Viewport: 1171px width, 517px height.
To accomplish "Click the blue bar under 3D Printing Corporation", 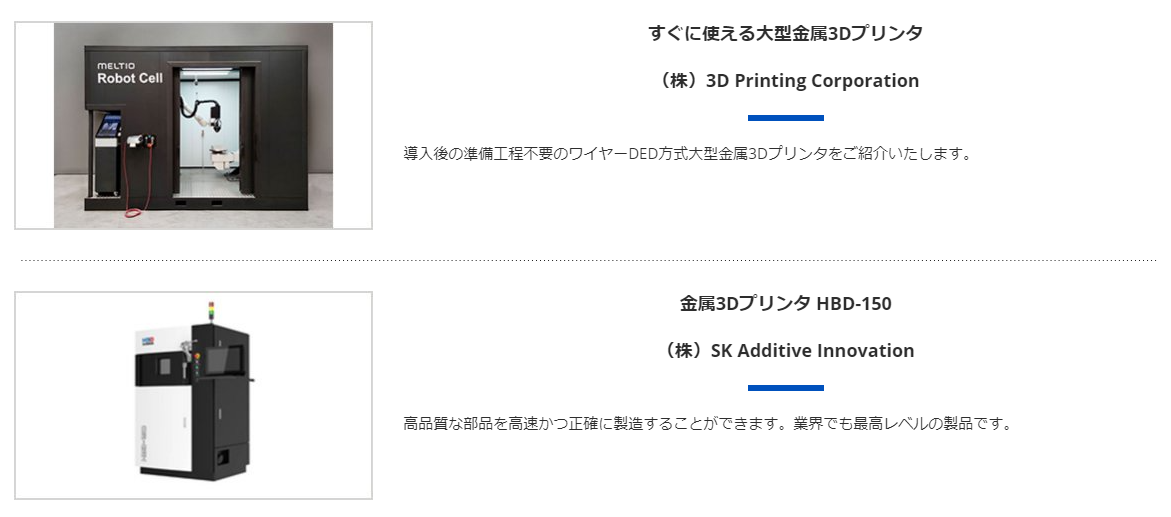I will tap(785, 118).
